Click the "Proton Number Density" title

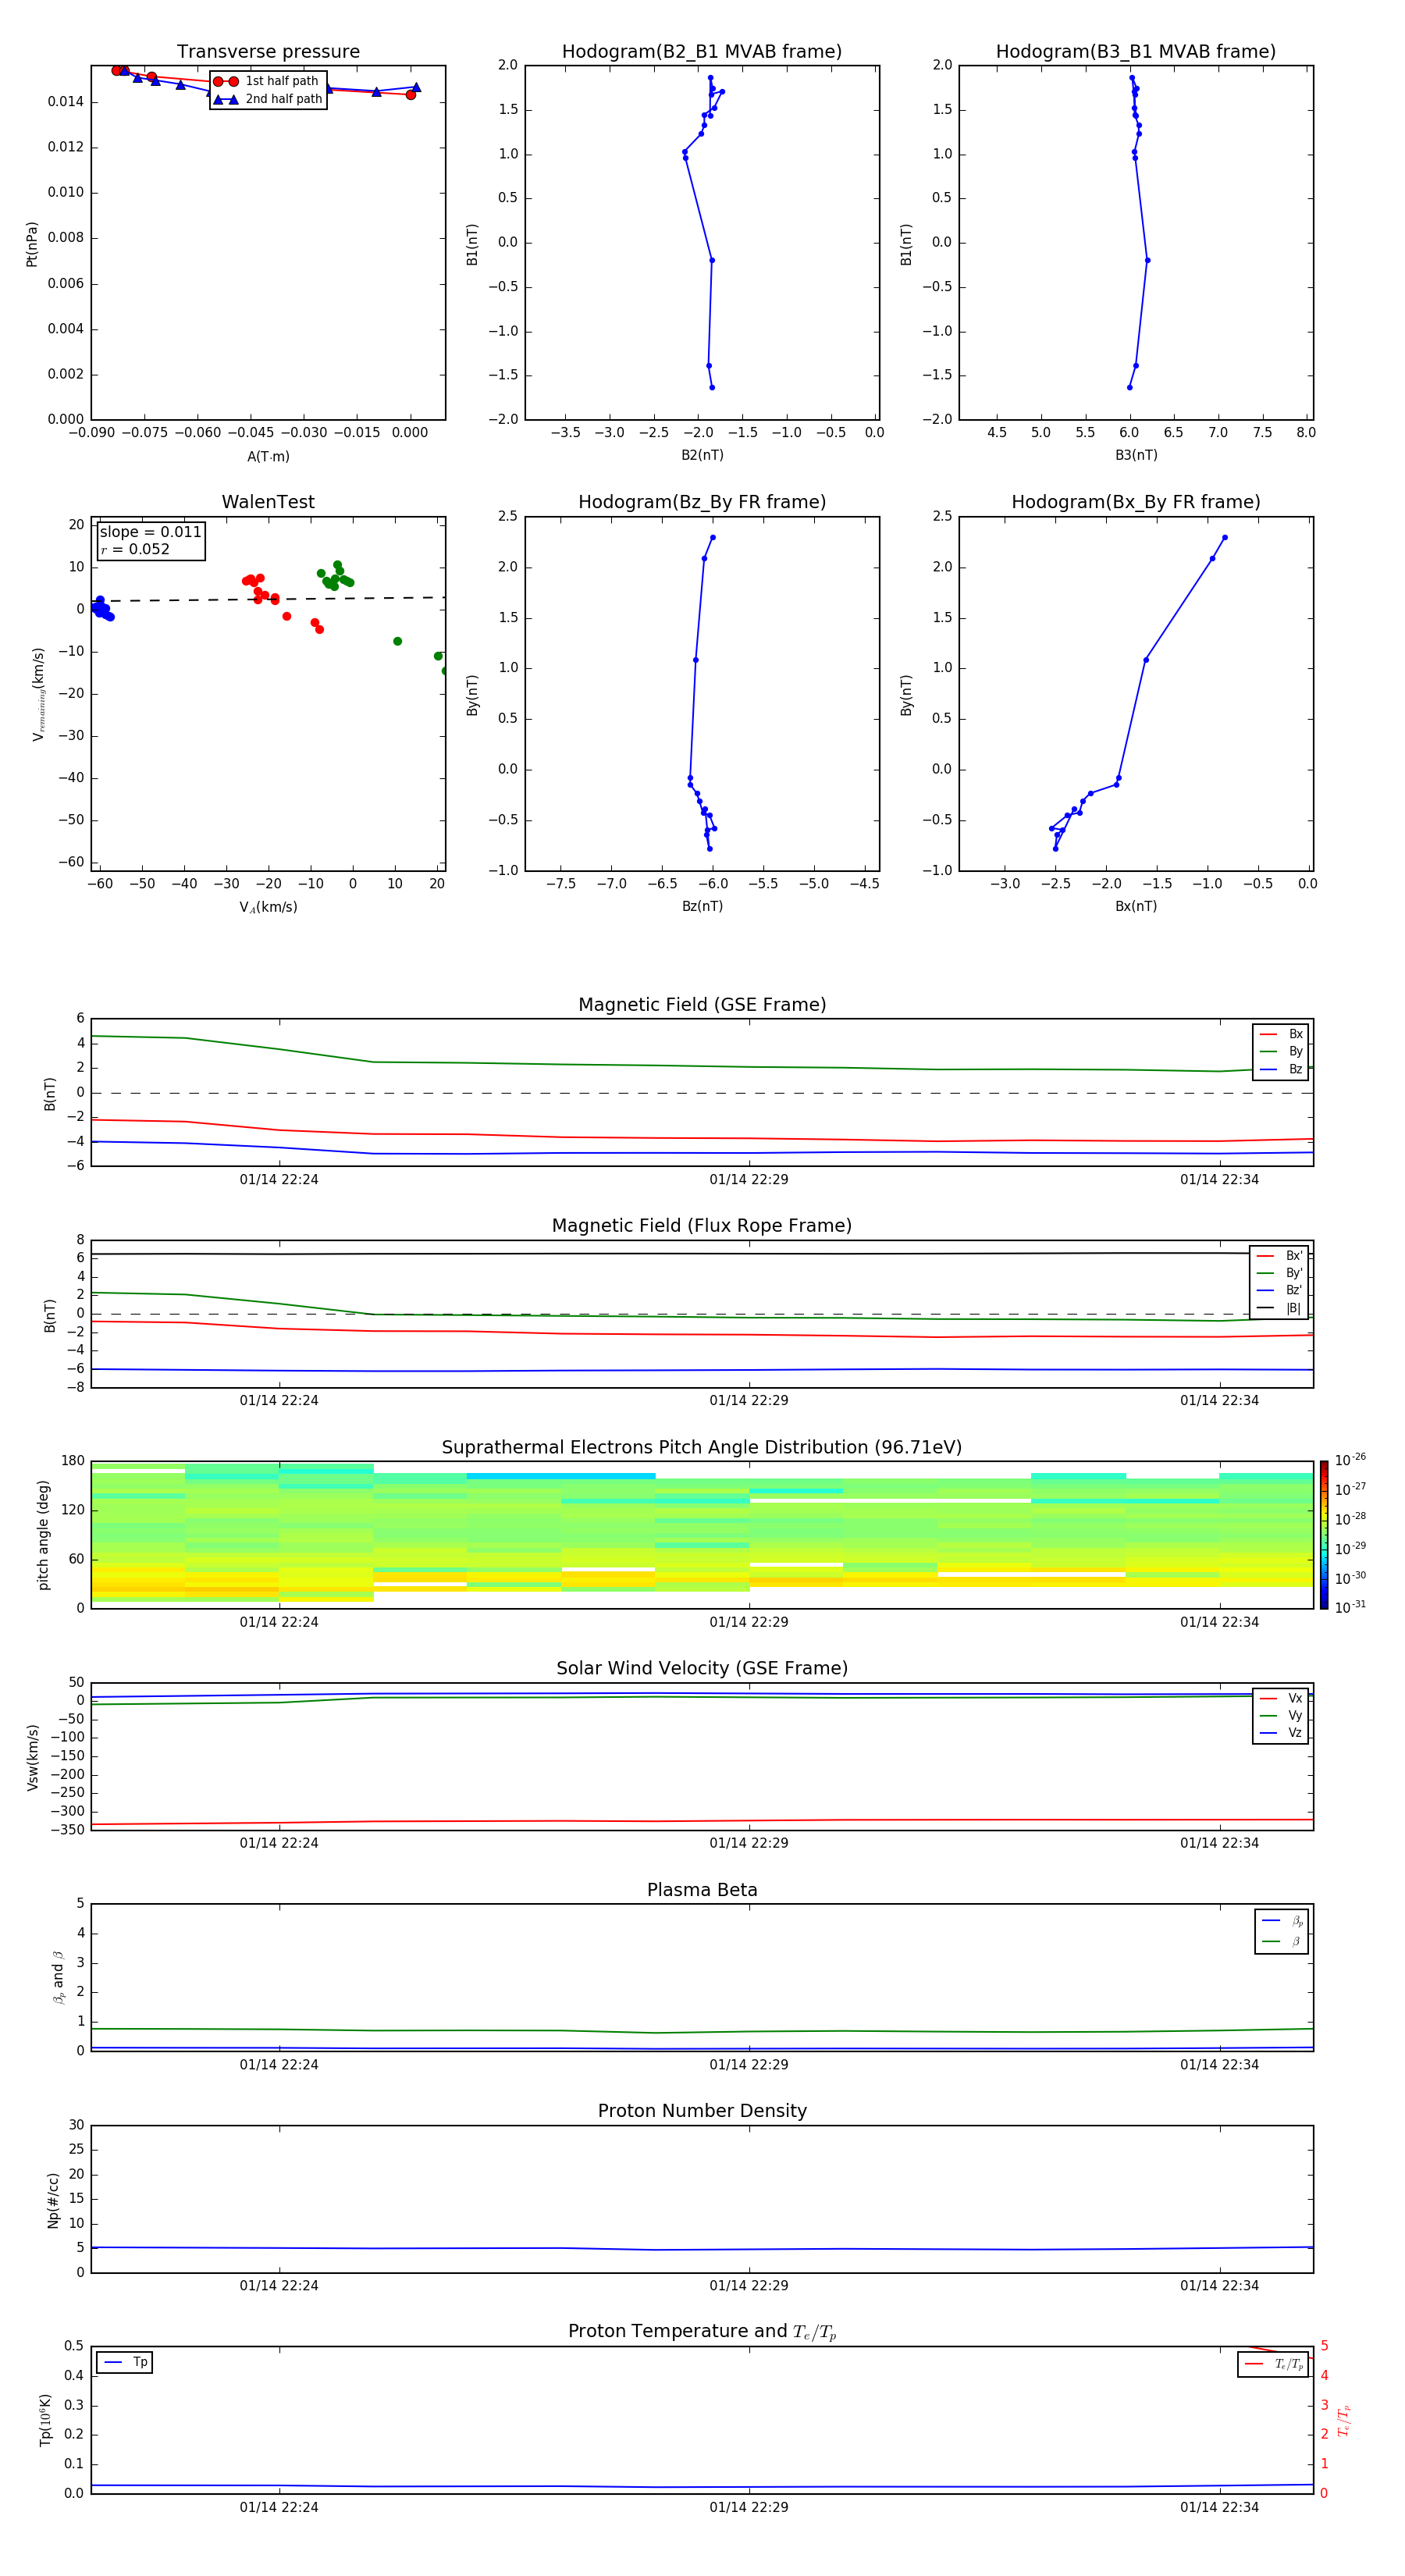pyautogui.click(x=702, y=2111)
